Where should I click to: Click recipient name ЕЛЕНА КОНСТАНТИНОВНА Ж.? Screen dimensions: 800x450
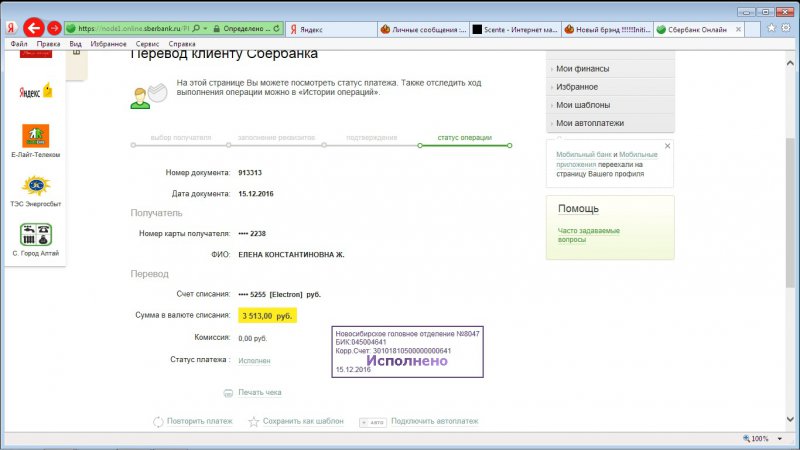tap(291, 255)
